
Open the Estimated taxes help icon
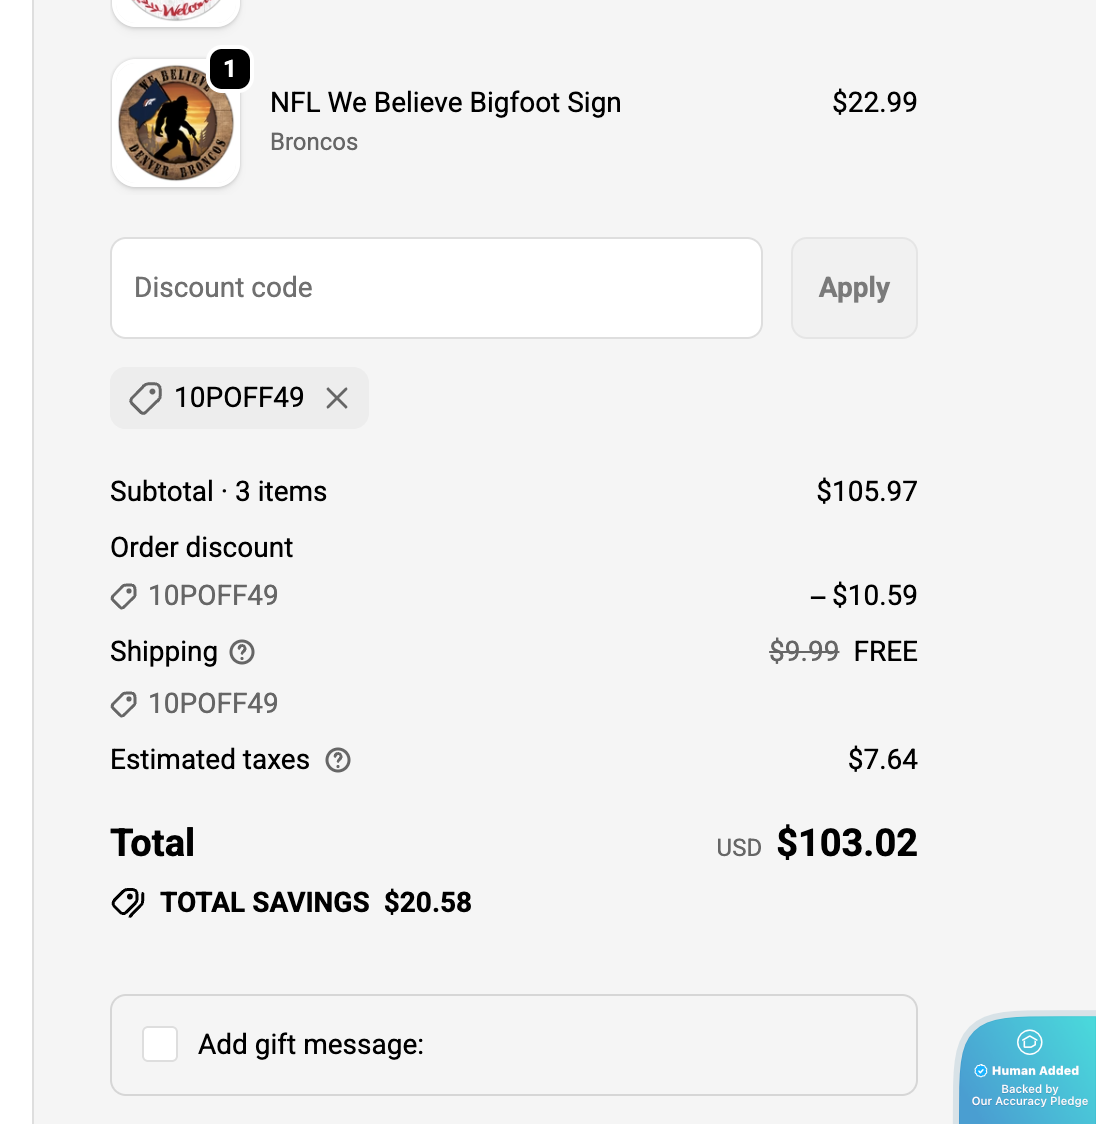click(338, 760)
